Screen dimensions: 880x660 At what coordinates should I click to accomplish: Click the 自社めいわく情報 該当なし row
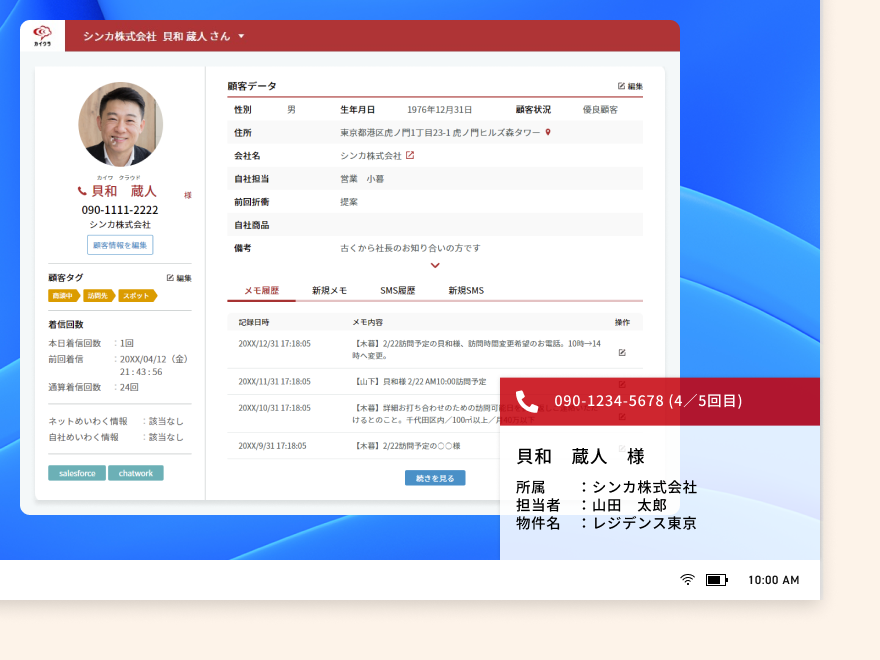116,437
